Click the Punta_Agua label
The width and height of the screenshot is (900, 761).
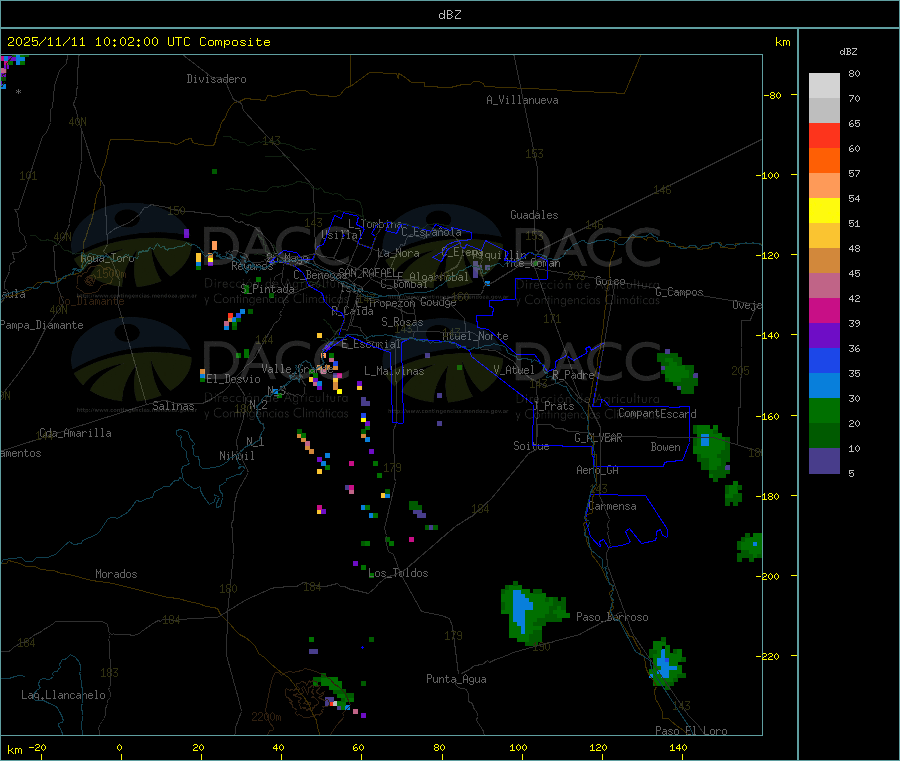click(x=456, y=679)
